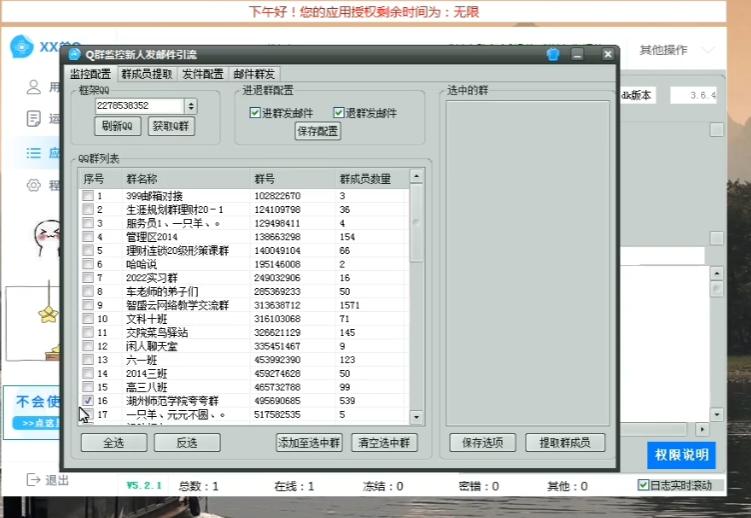This screenshot has height=518, width=751.
Task: Enable 进群发邮件 checkbox
Action: pos(255,113)
